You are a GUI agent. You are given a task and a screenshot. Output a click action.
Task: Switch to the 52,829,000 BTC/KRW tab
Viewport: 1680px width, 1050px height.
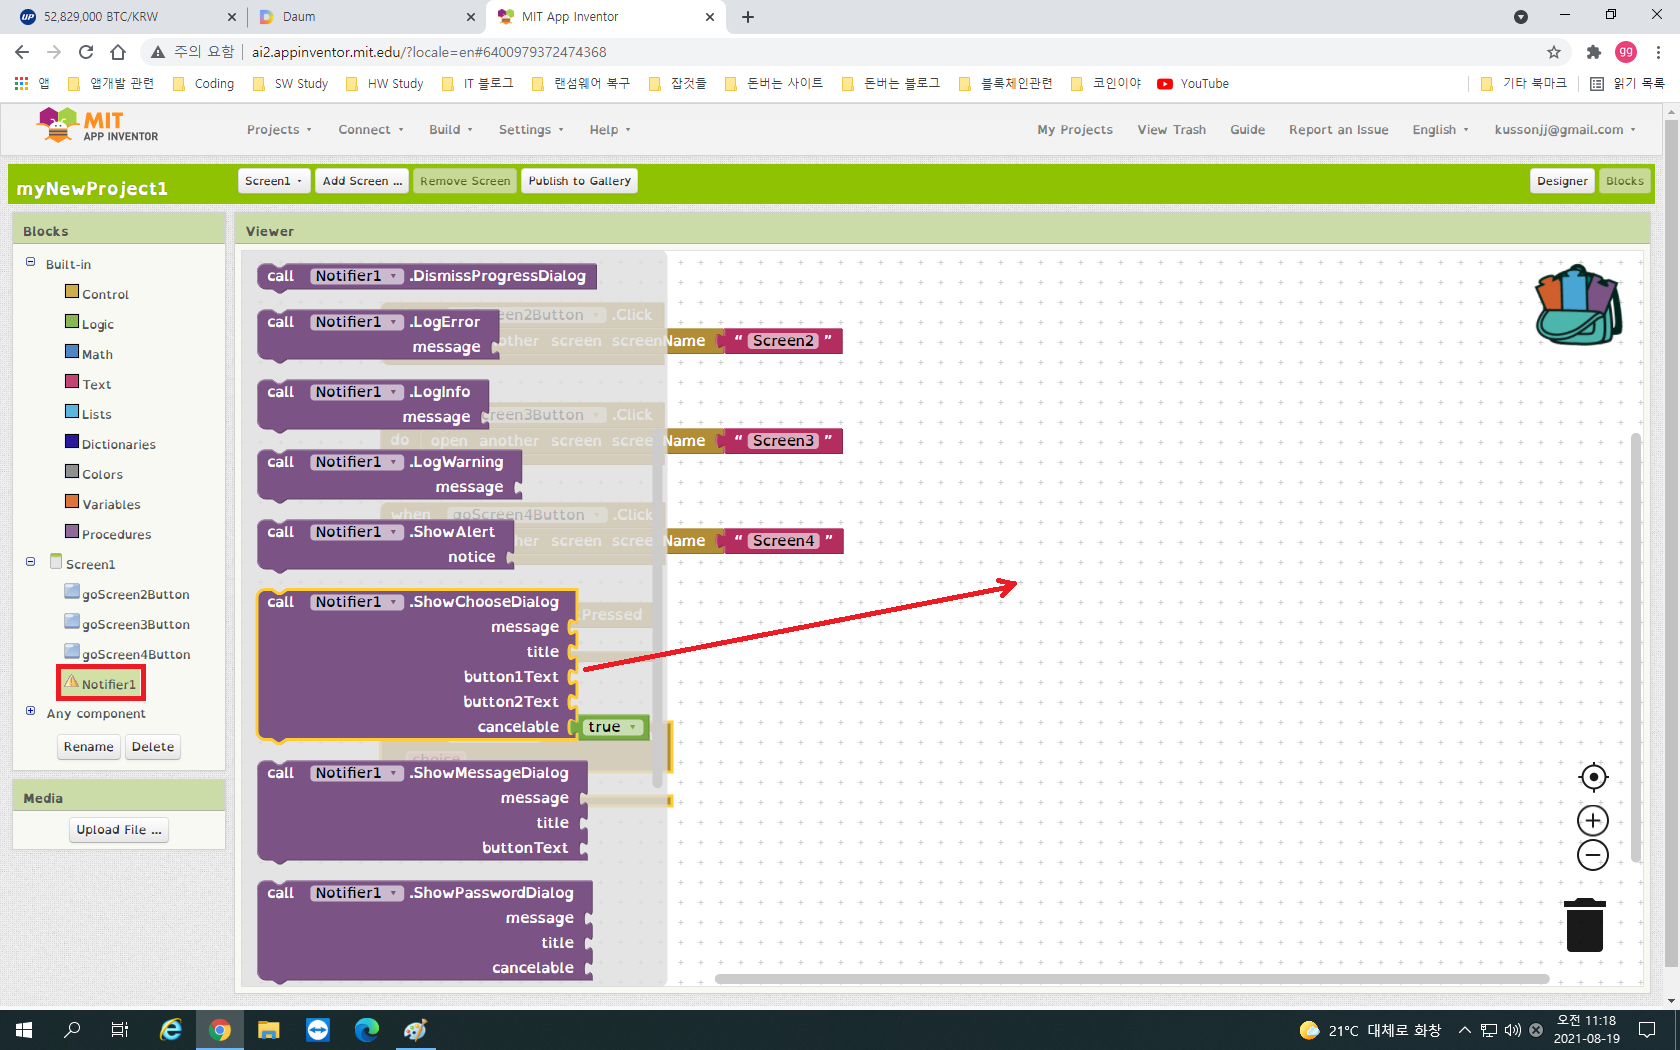click(127, 17)
